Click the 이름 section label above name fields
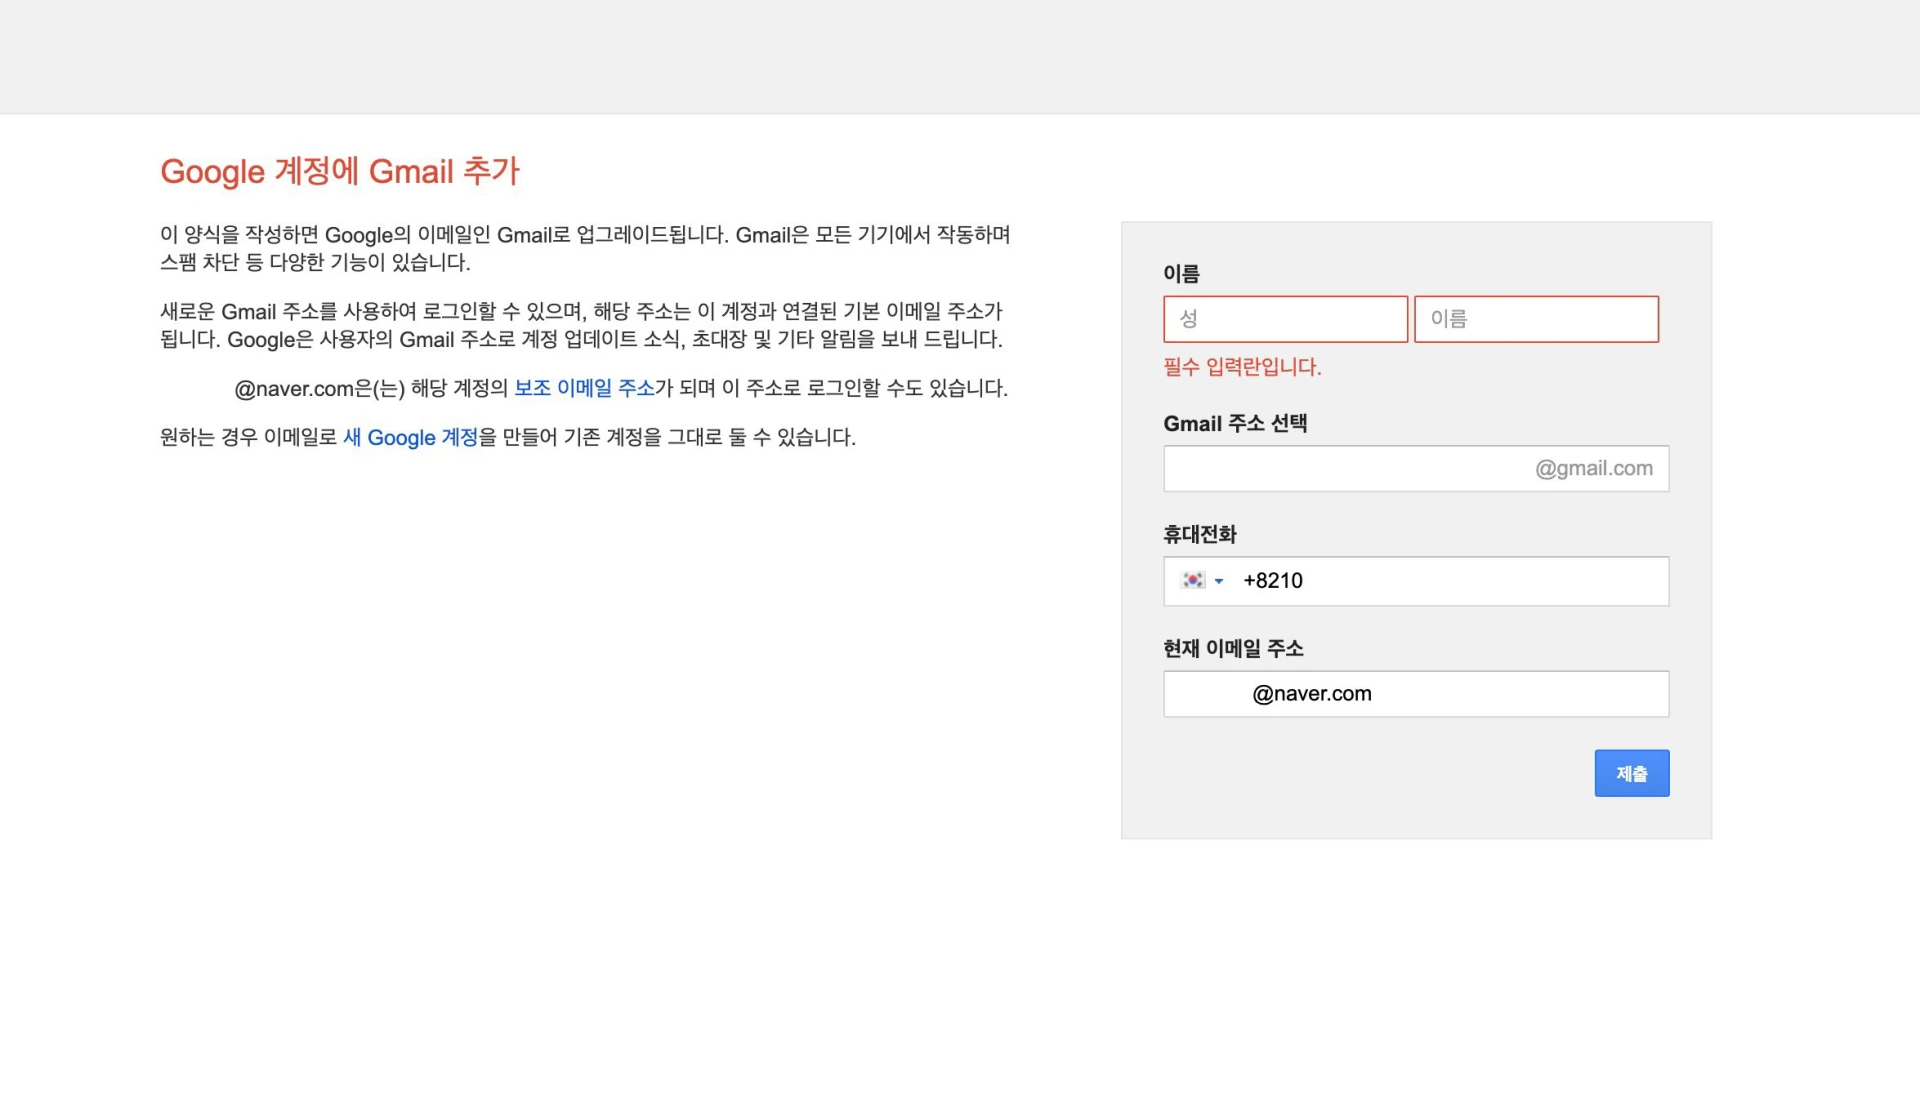Image resolution: width=1920 pixels, height=1099 pixels. click(1181, 273)
